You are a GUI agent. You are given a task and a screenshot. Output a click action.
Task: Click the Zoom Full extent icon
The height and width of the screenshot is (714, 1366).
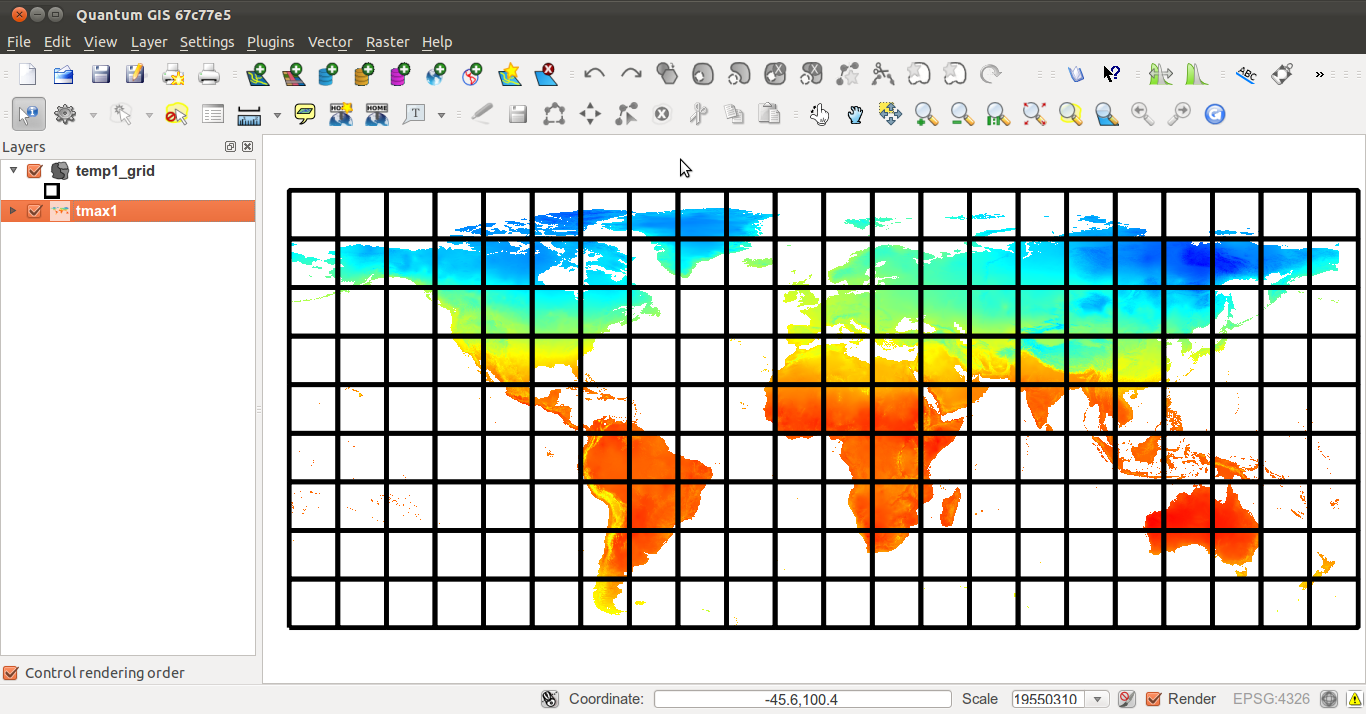[x=1034, y=114]
